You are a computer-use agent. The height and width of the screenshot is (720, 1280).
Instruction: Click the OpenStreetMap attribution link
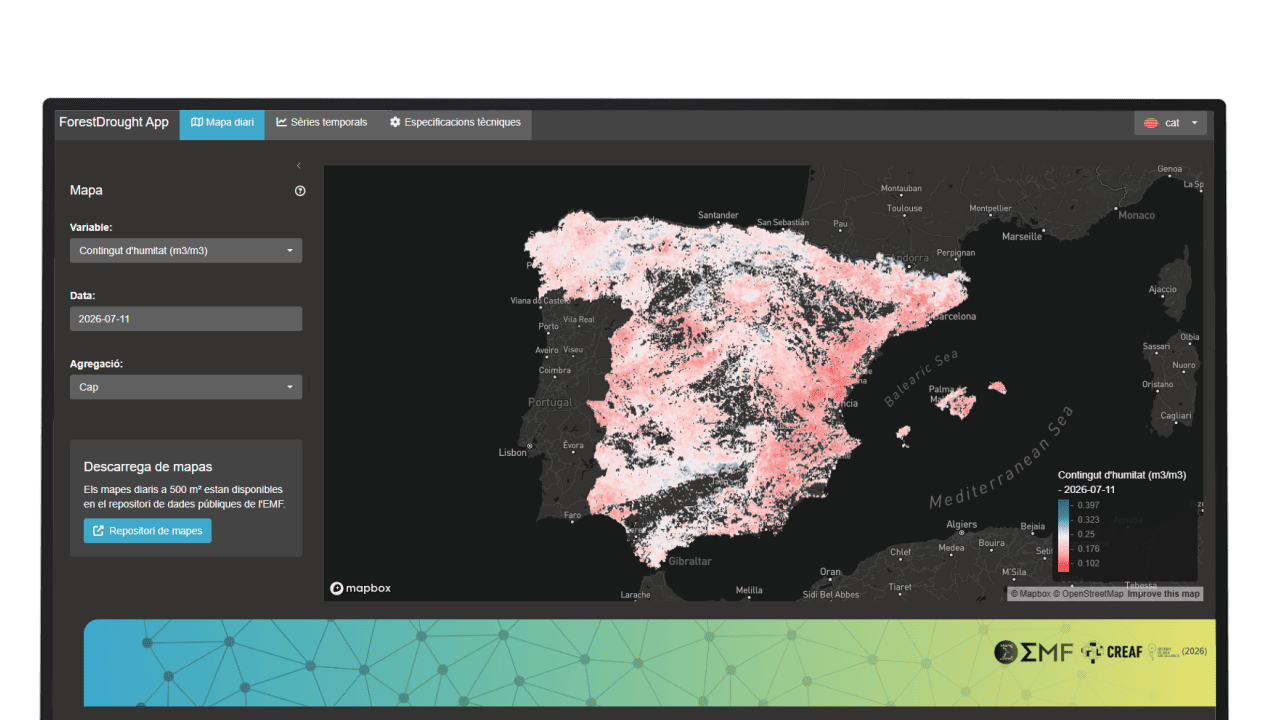pyautogui.click(x=1092, y=594)
